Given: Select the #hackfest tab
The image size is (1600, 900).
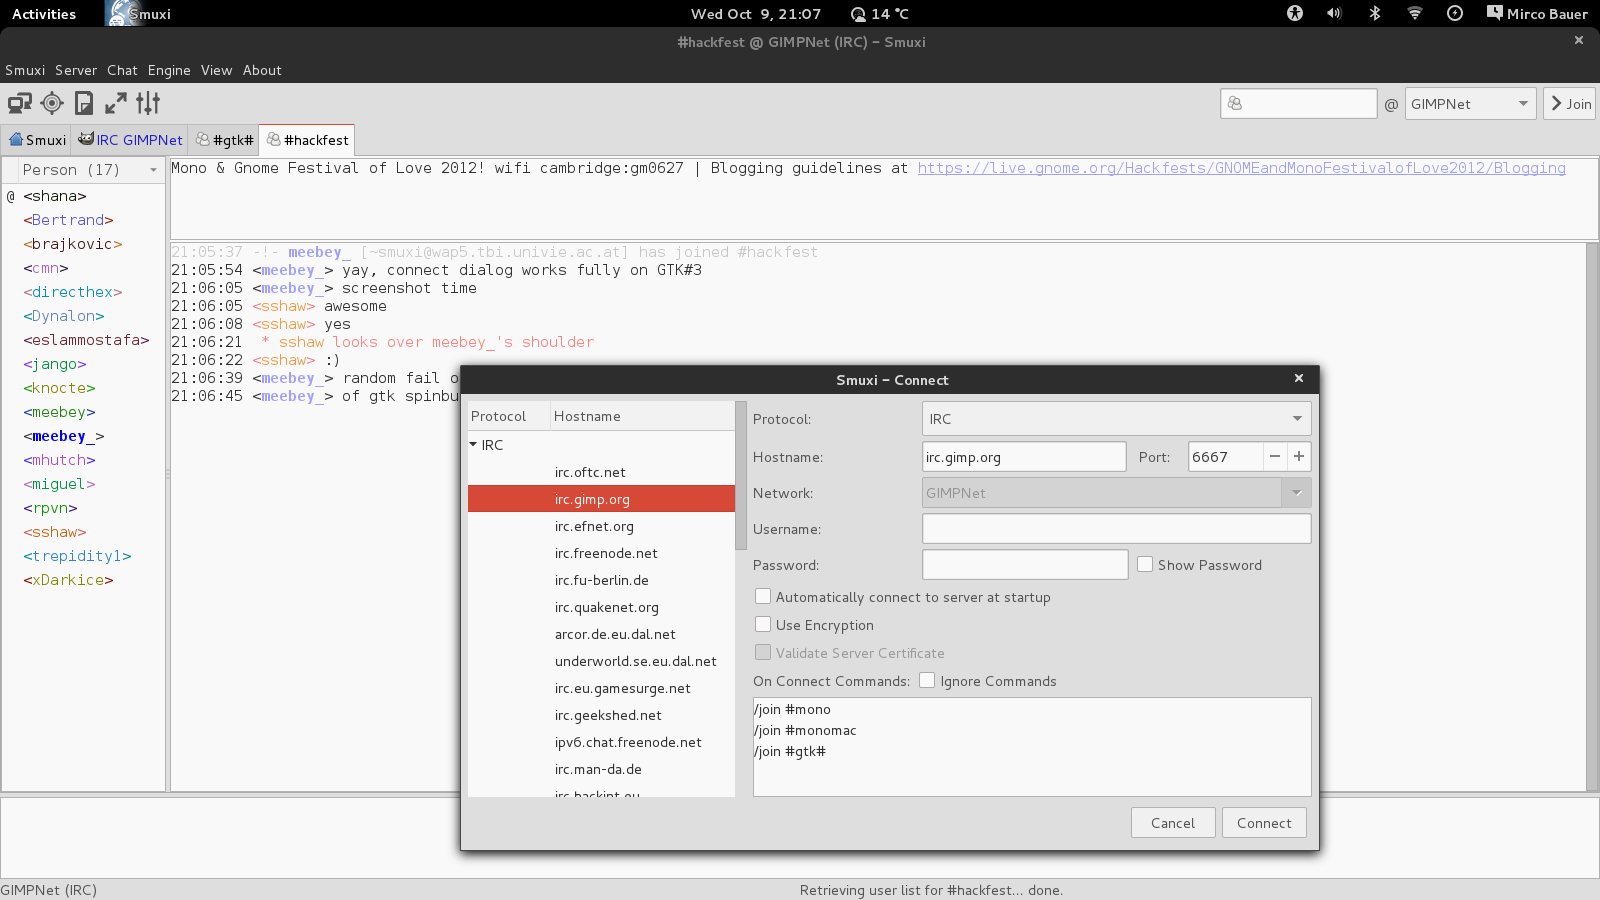Looking at the screenshot, I should click(307, 140).
